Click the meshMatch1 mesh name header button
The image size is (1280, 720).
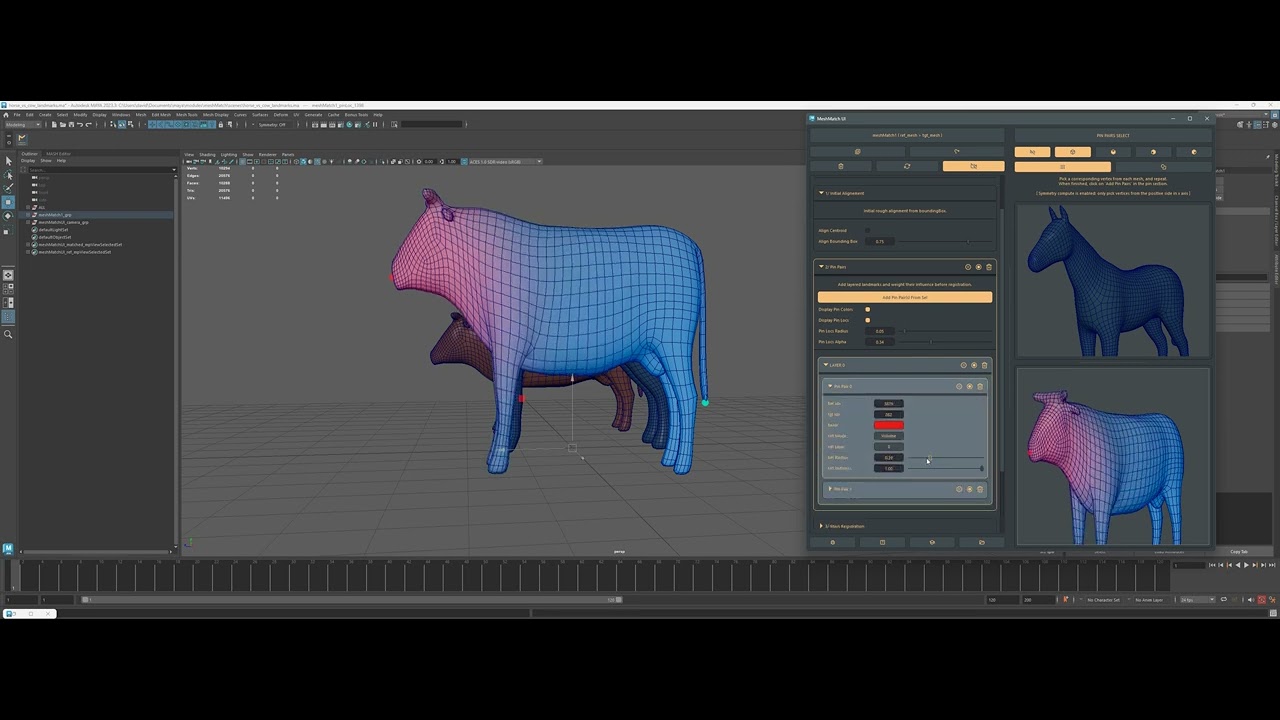pyautogui.click(x=907, y=135)
